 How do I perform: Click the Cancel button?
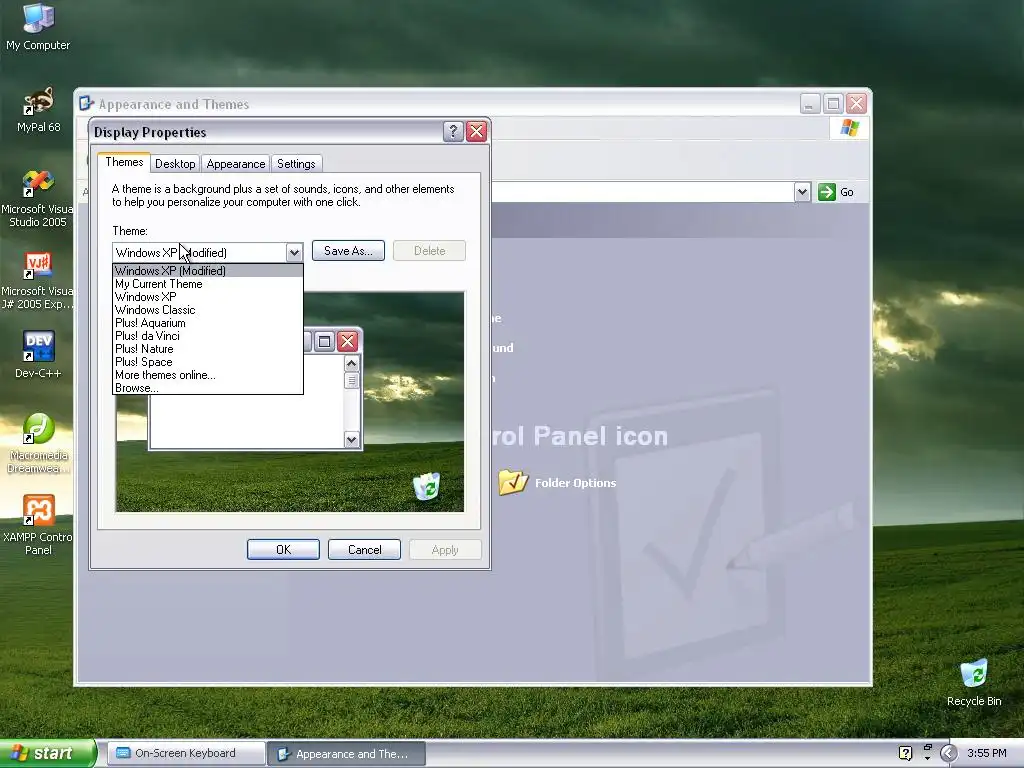click(364, 550)
